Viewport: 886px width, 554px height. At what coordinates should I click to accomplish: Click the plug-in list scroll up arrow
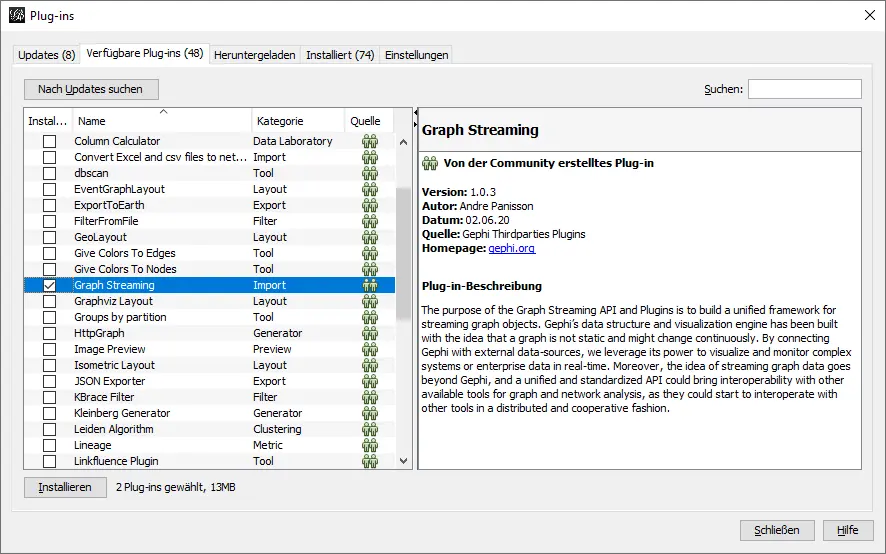click(x=403, y=142)
